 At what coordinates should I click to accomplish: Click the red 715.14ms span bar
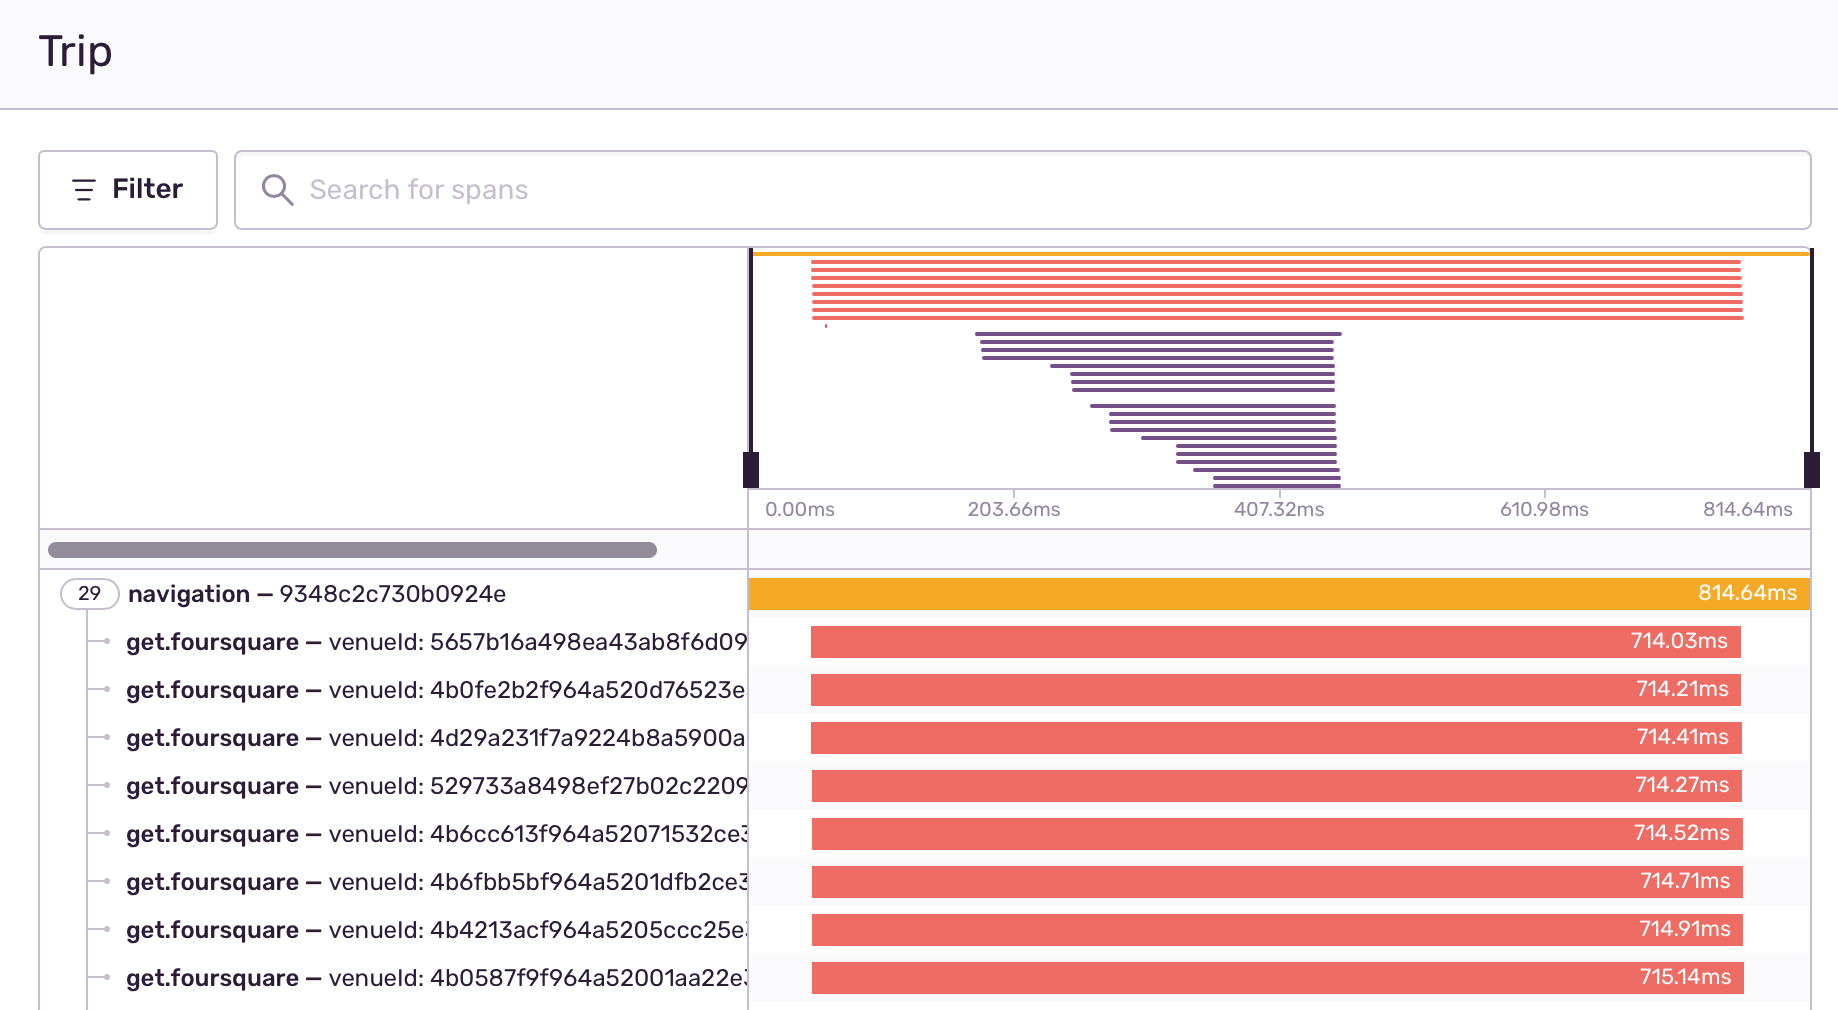coord(1278,978)
